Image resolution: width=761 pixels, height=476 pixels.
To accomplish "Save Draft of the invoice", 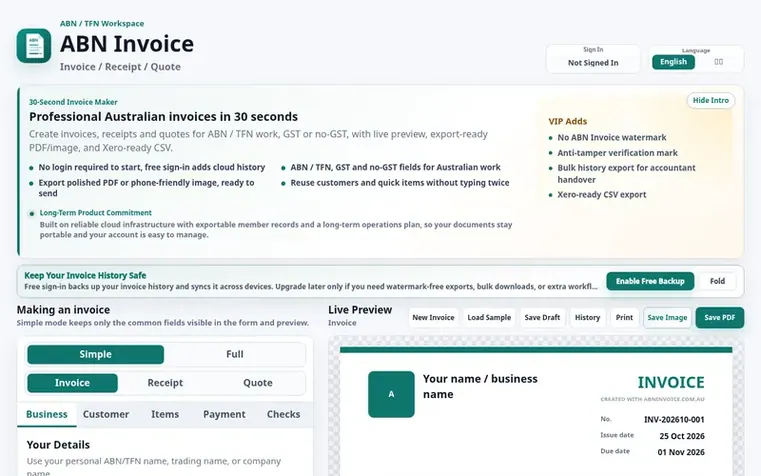I will click(x=542, y=317).
